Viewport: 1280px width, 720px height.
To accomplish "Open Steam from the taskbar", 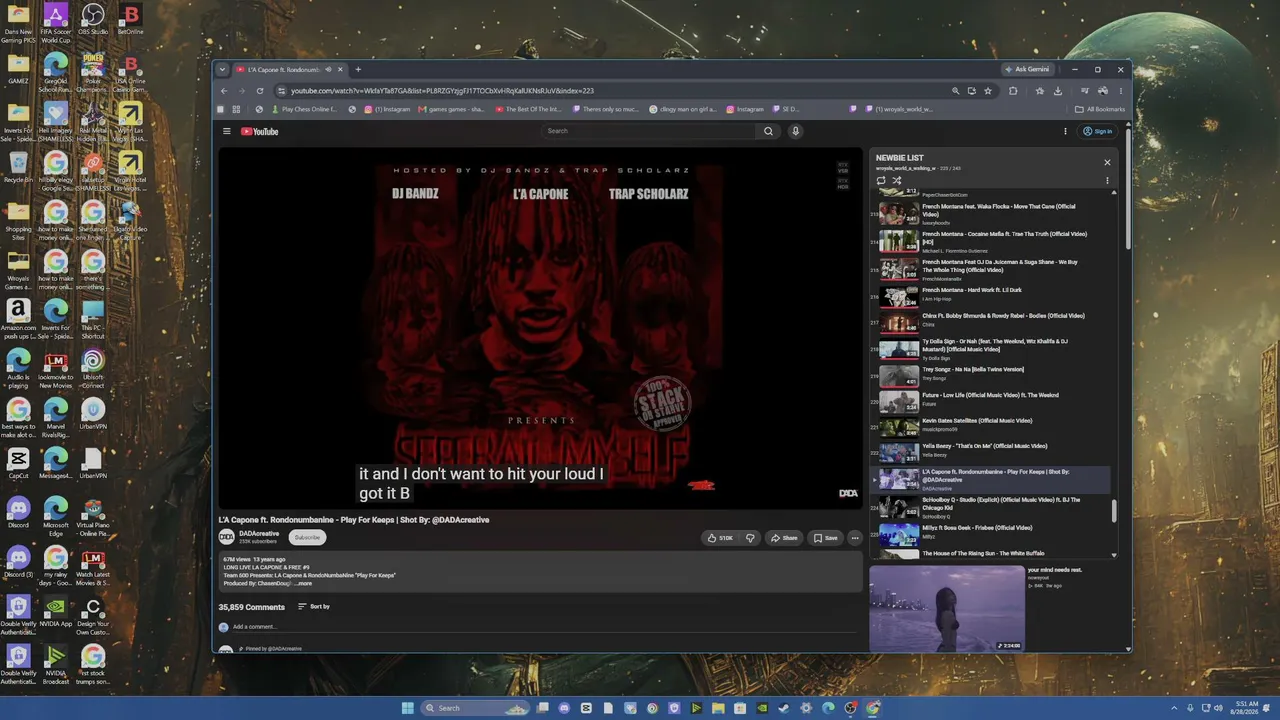I will point(784,708).
